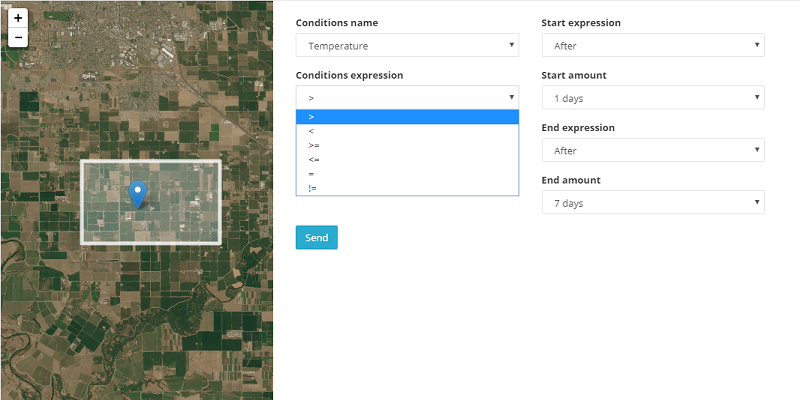Choose the "<" expression option
Image resolution: width=800 pixels, height=400 pixels.
407,131
